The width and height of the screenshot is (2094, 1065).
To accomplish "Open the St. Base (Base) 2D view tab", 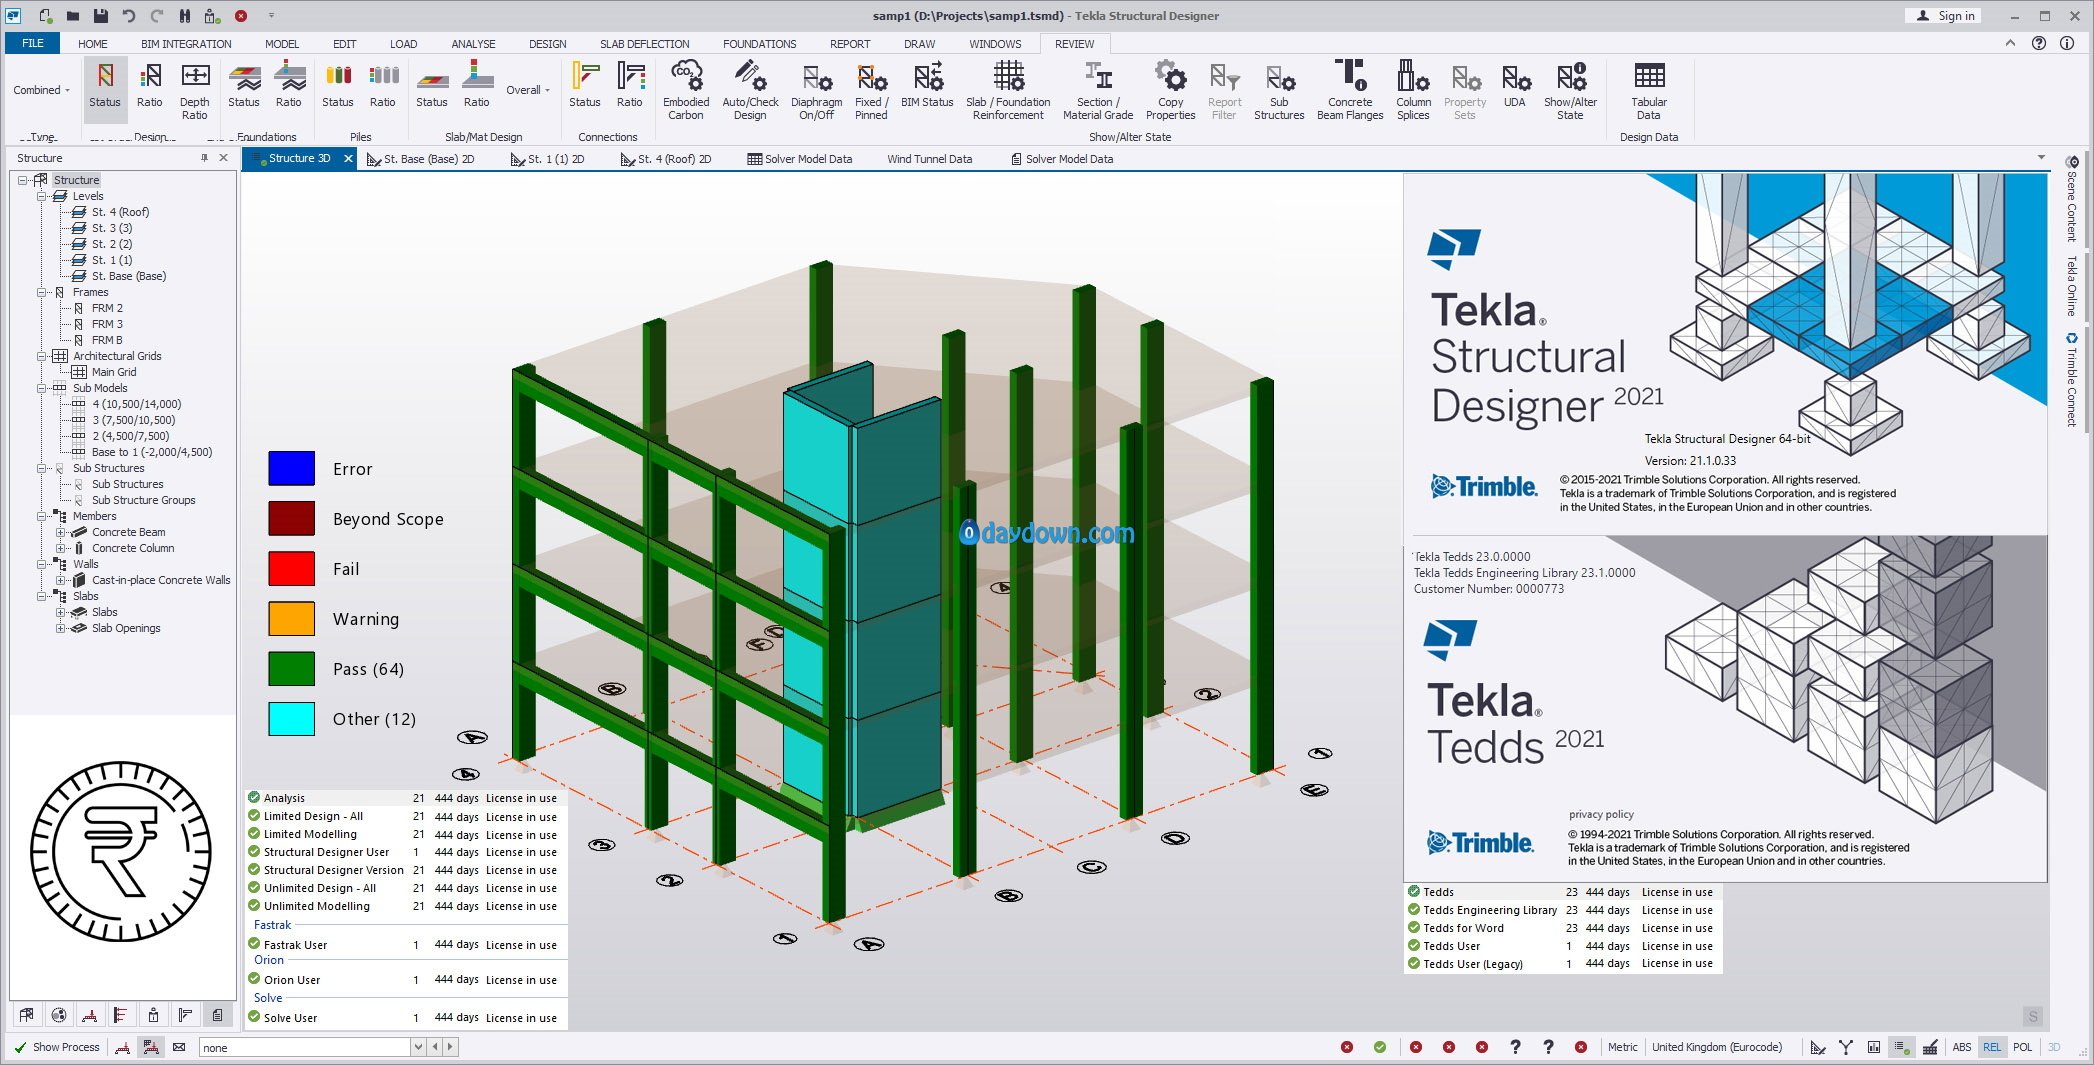I will click(421, 159).
